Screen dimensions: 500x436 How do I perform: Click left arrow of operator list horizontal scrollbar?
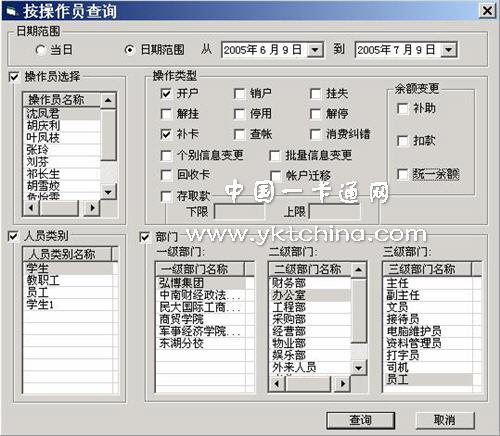31,208
